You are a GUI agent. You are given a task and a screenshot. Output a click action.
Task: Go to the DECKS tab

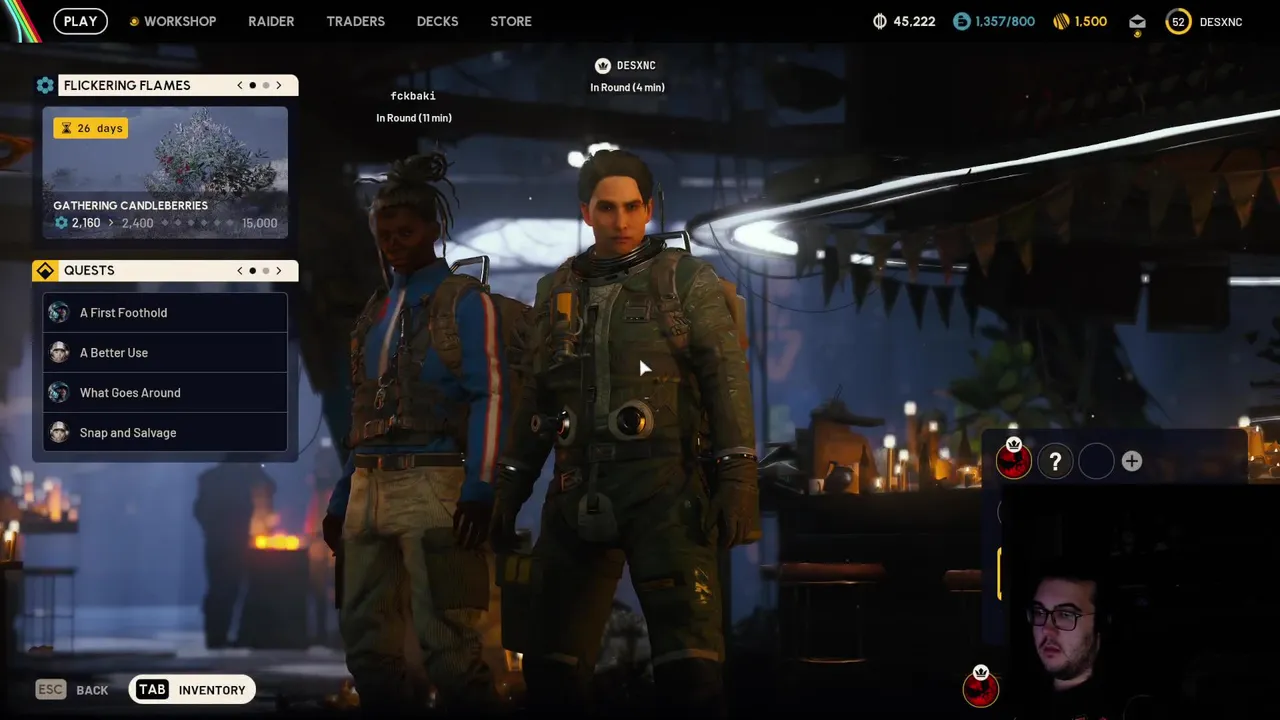click(x=437, y=21)
